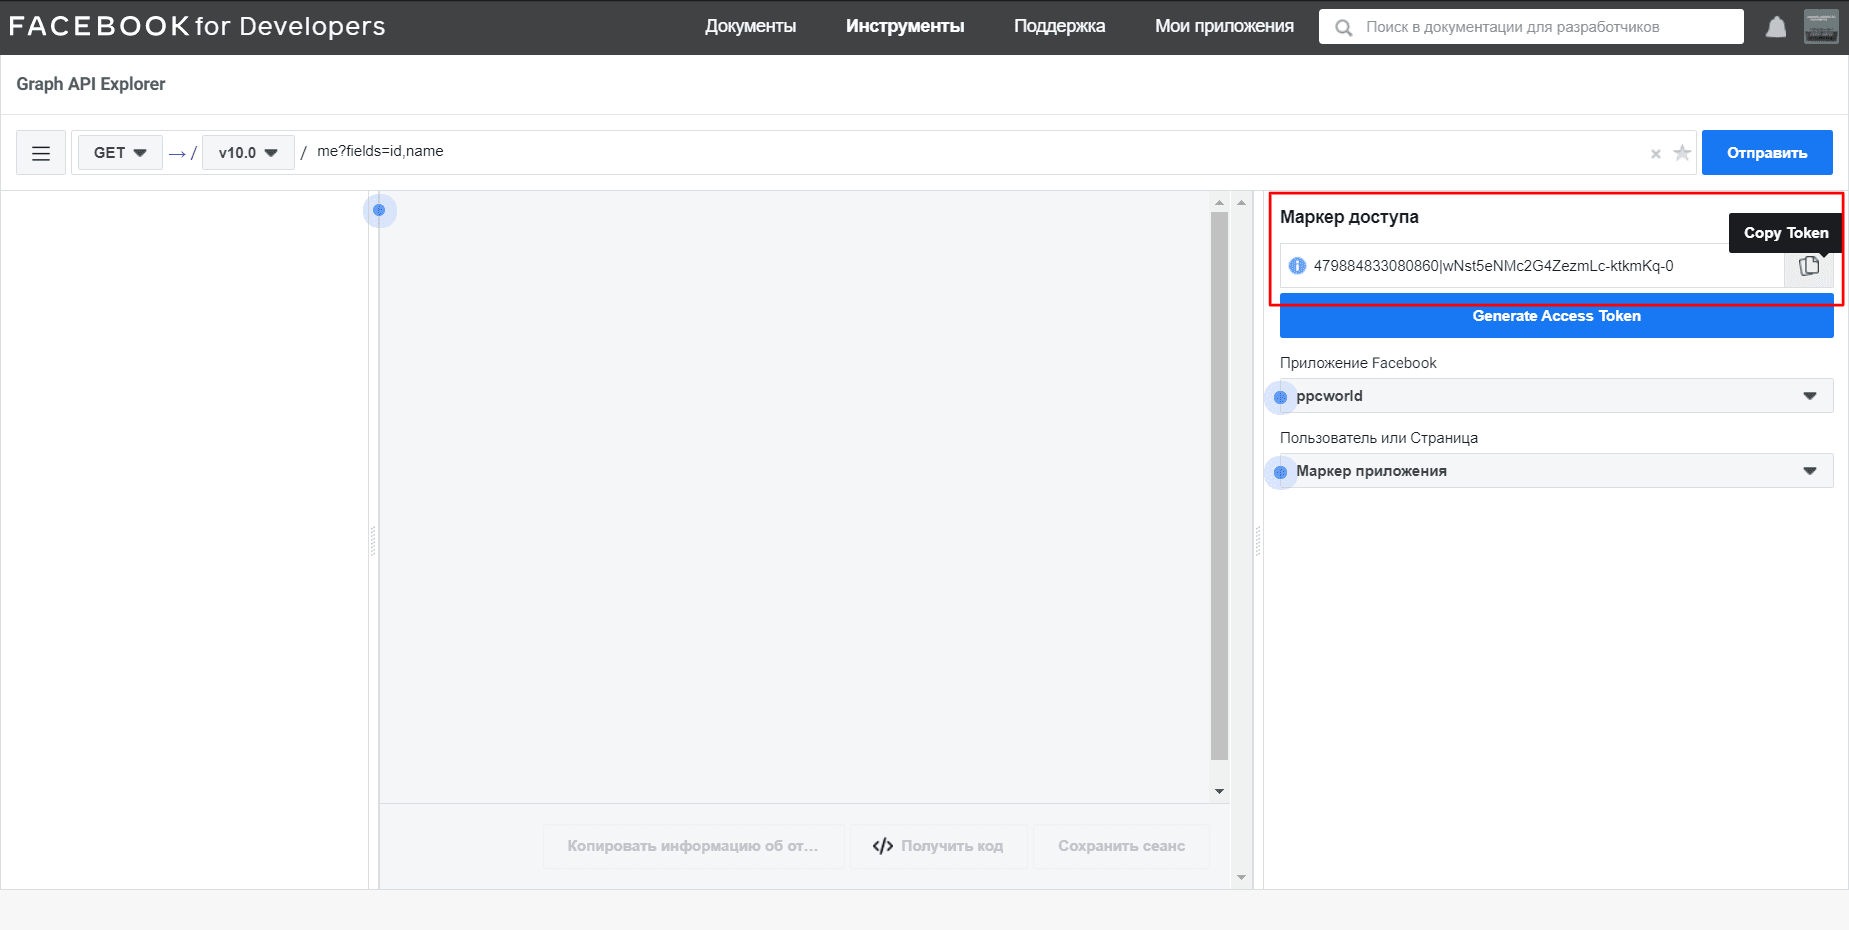Expand the ppcworld application dropdown
Viewport: 1849px width, 930px height.
pos(1556,396)
